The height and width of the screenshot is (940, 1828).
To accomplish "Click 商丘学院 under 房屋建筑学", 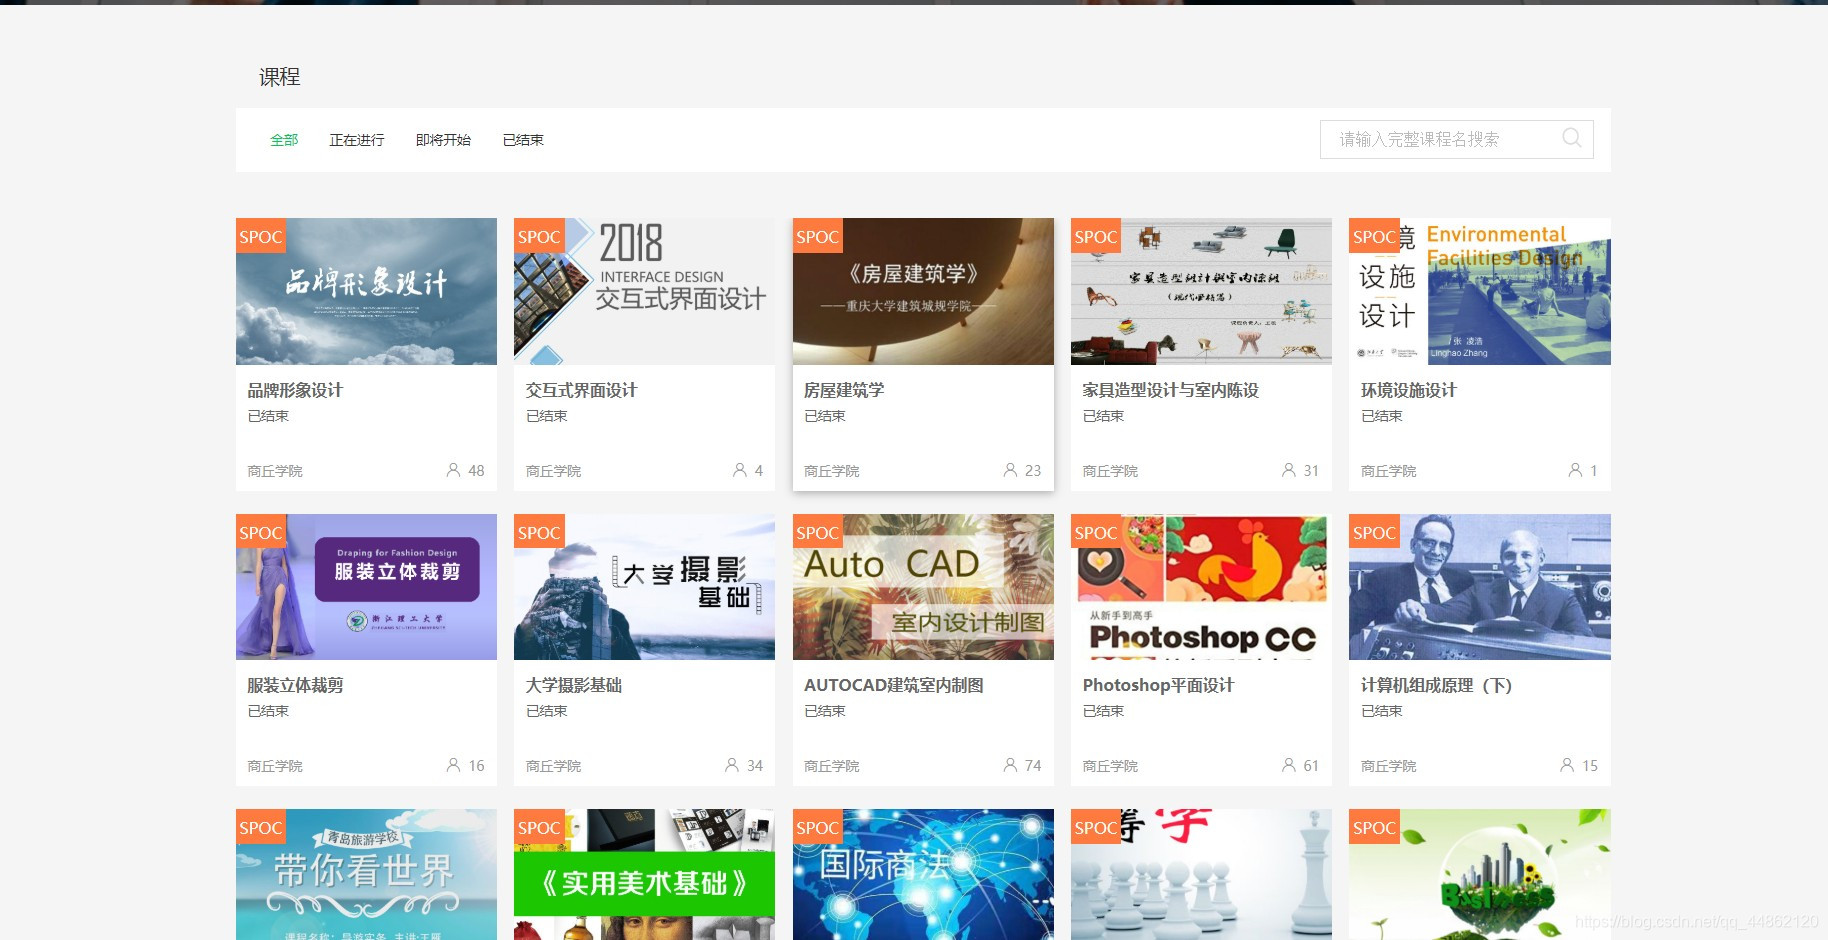I will coord(832,471).
